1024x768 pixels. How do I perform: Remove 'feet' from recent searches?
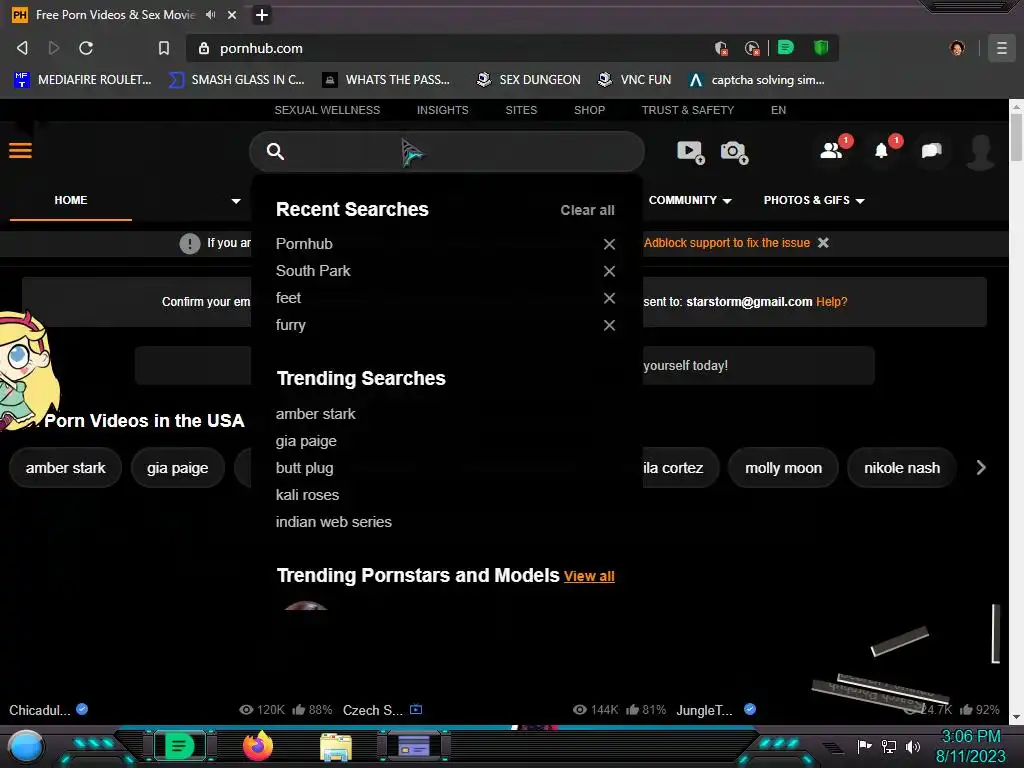pos(609,298)
